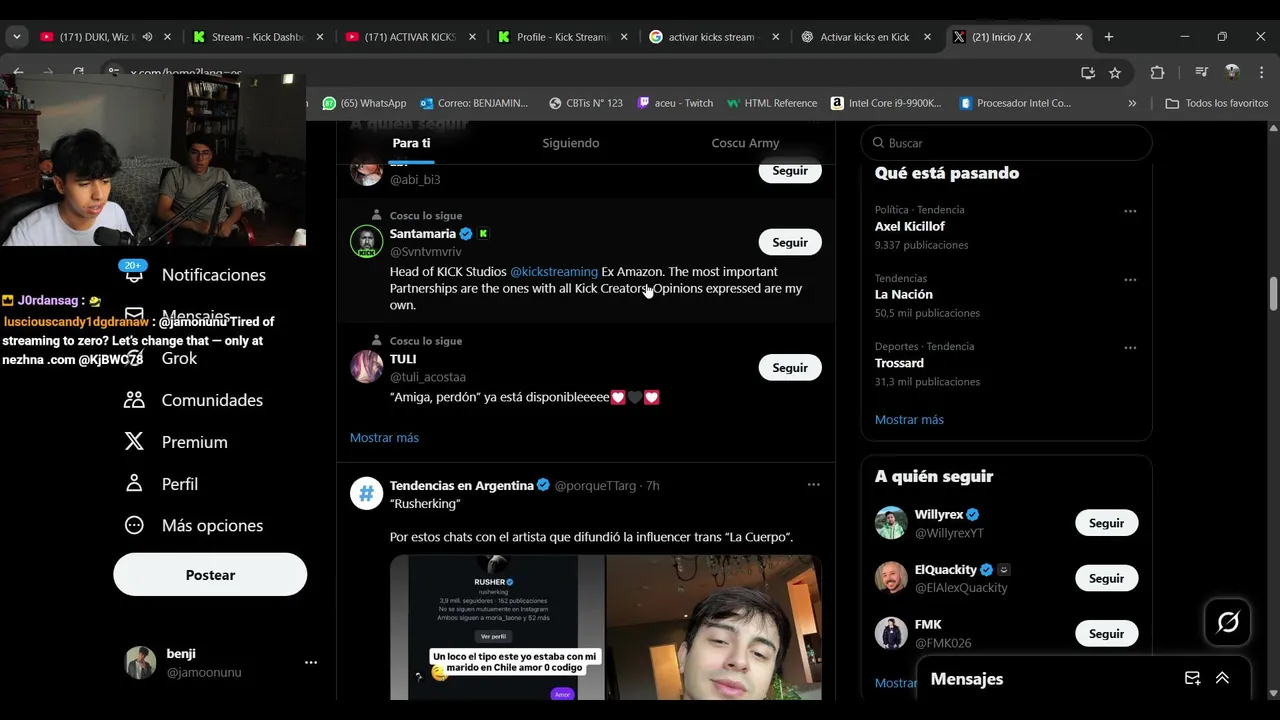Mute audio icon on DUKI tab
This screenshot has width=1280, height=720.
[147, 37]
